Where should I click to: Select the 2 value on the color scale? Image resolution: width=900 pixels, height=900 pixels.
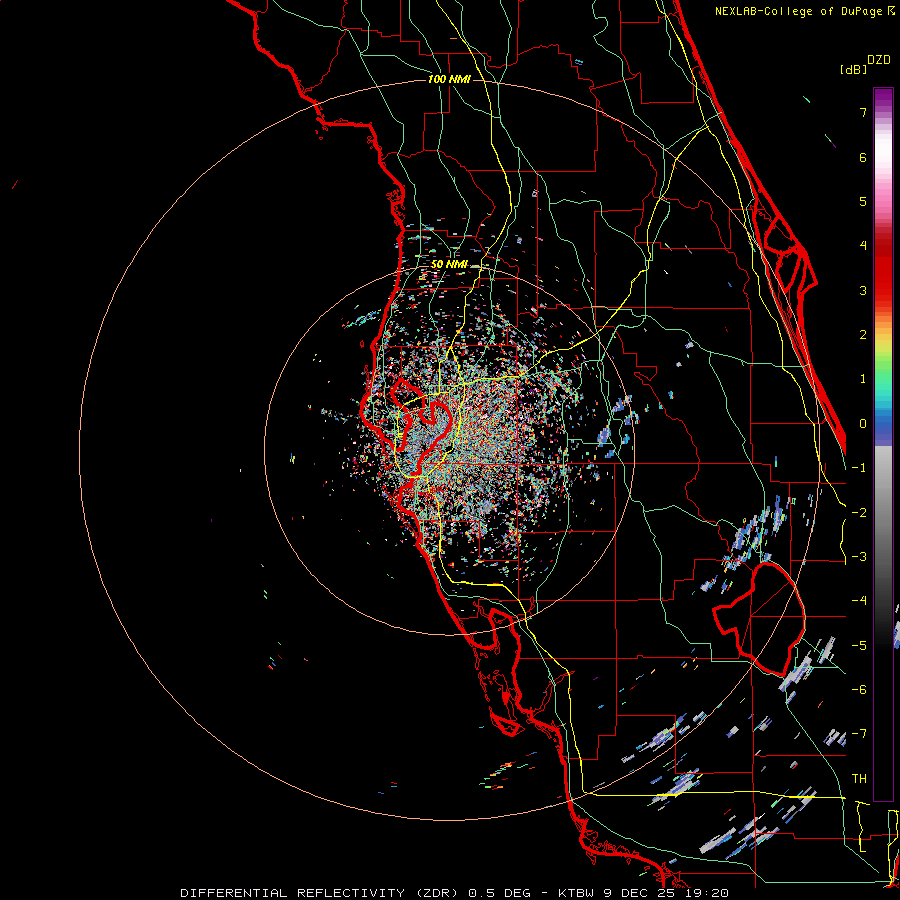pos(863,335)
